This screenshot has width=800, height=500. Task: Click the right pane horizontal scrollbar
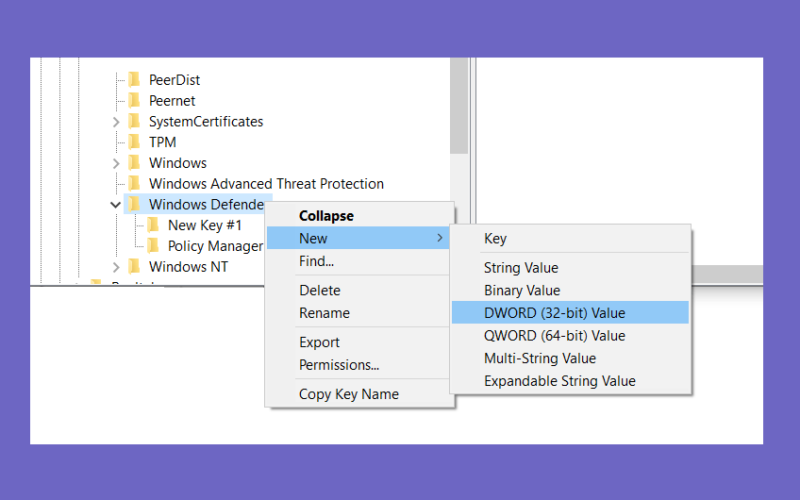(727, 273)
